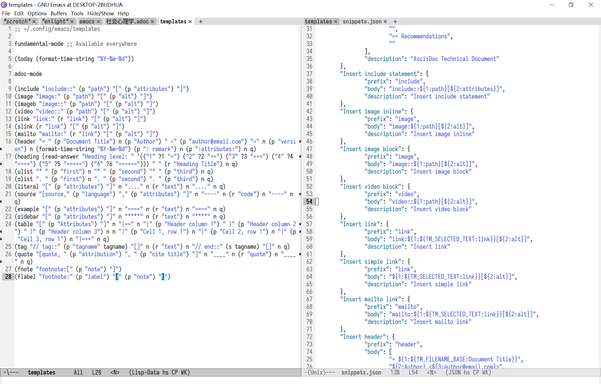
Task: Click the L28 line indicator in mode line
Action: (x=97, y=372)
